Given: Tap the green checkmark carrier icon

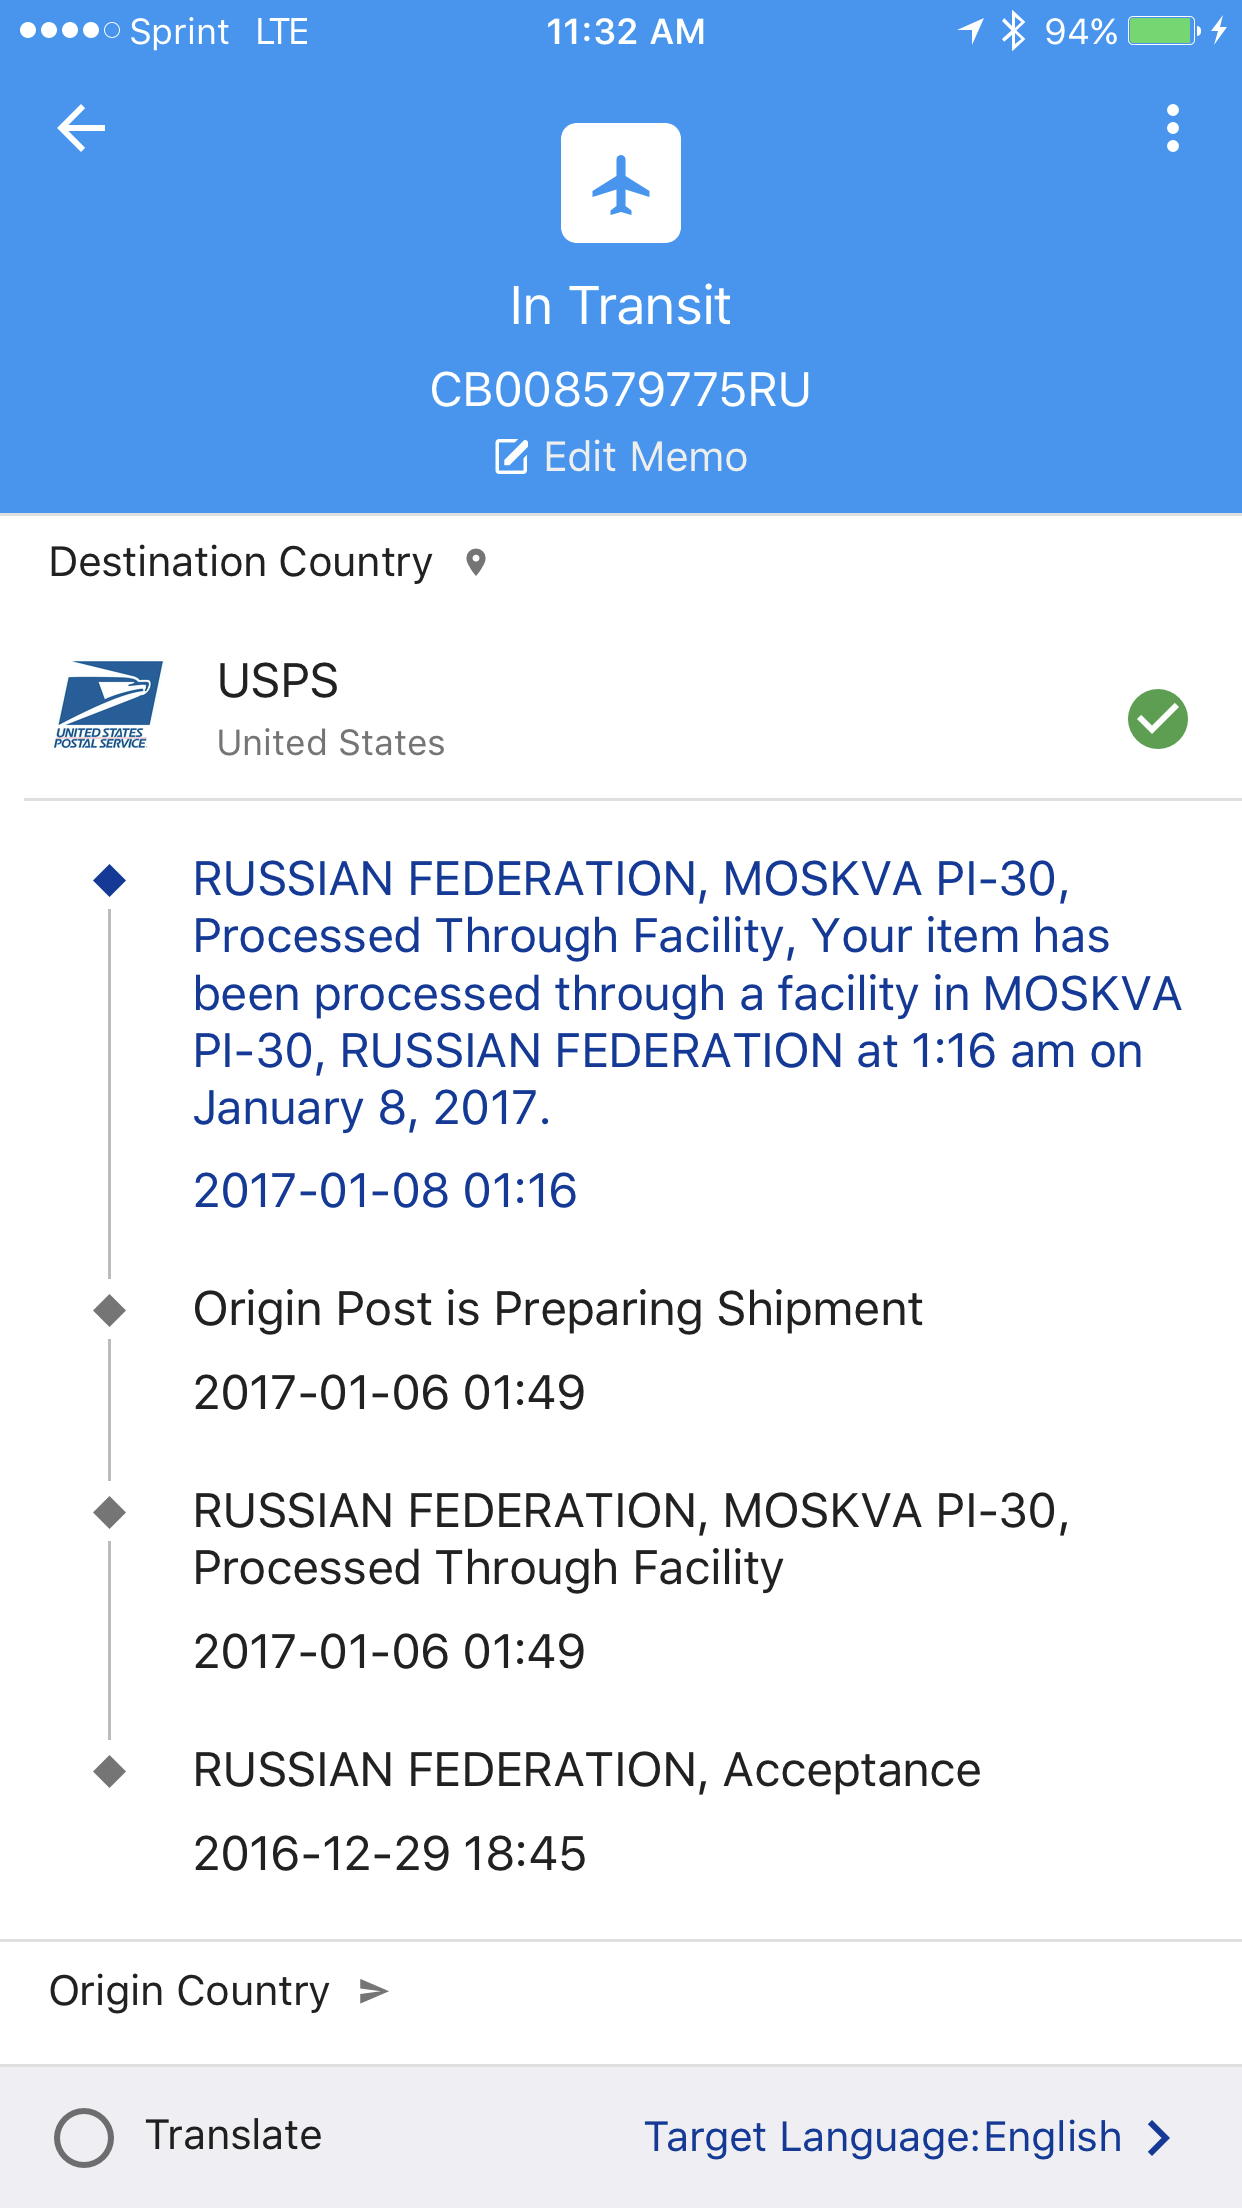Looking at the screenshot, I should point(1157,719).
